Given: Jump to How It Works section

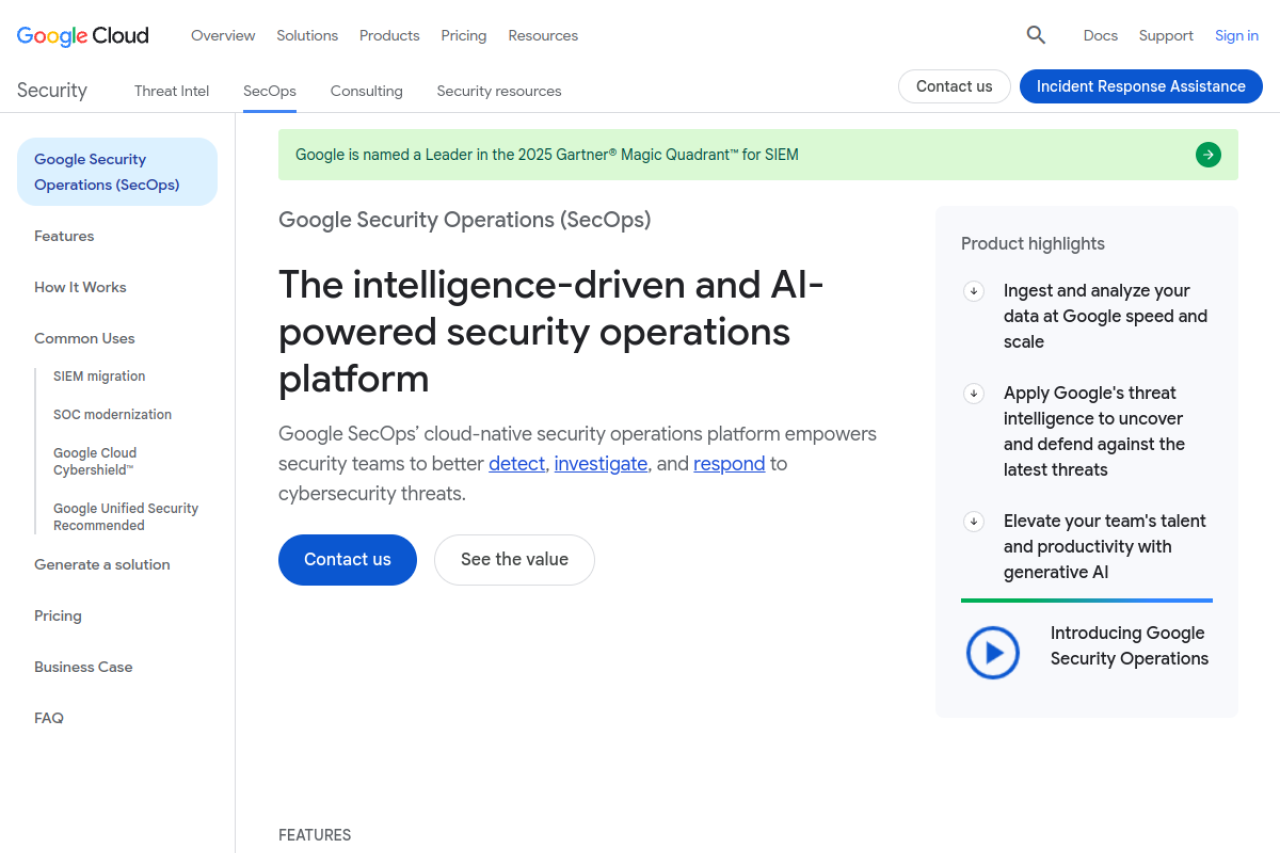Looking at the screenshot, I should [80, 287].
